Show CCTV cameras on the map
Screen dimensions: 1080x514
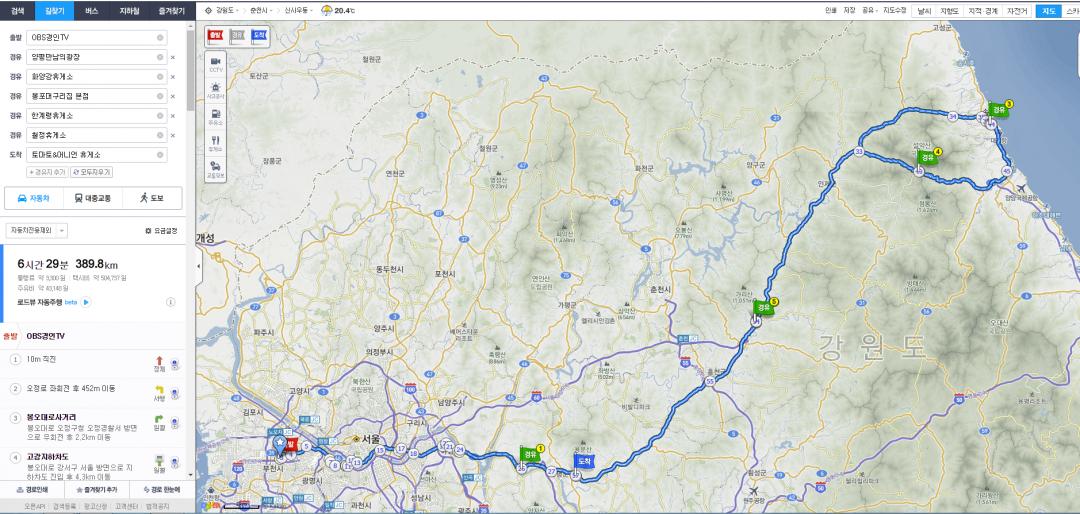coord(216,65)
